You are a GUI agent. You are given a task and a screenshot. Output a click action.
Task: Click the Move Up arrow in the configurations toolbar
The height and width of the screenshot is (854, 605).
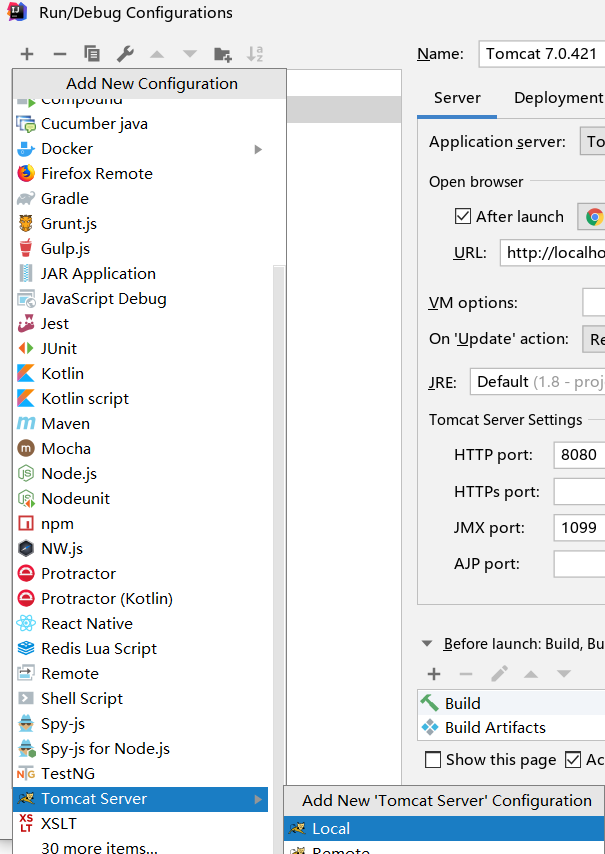(x=157, y=54)
